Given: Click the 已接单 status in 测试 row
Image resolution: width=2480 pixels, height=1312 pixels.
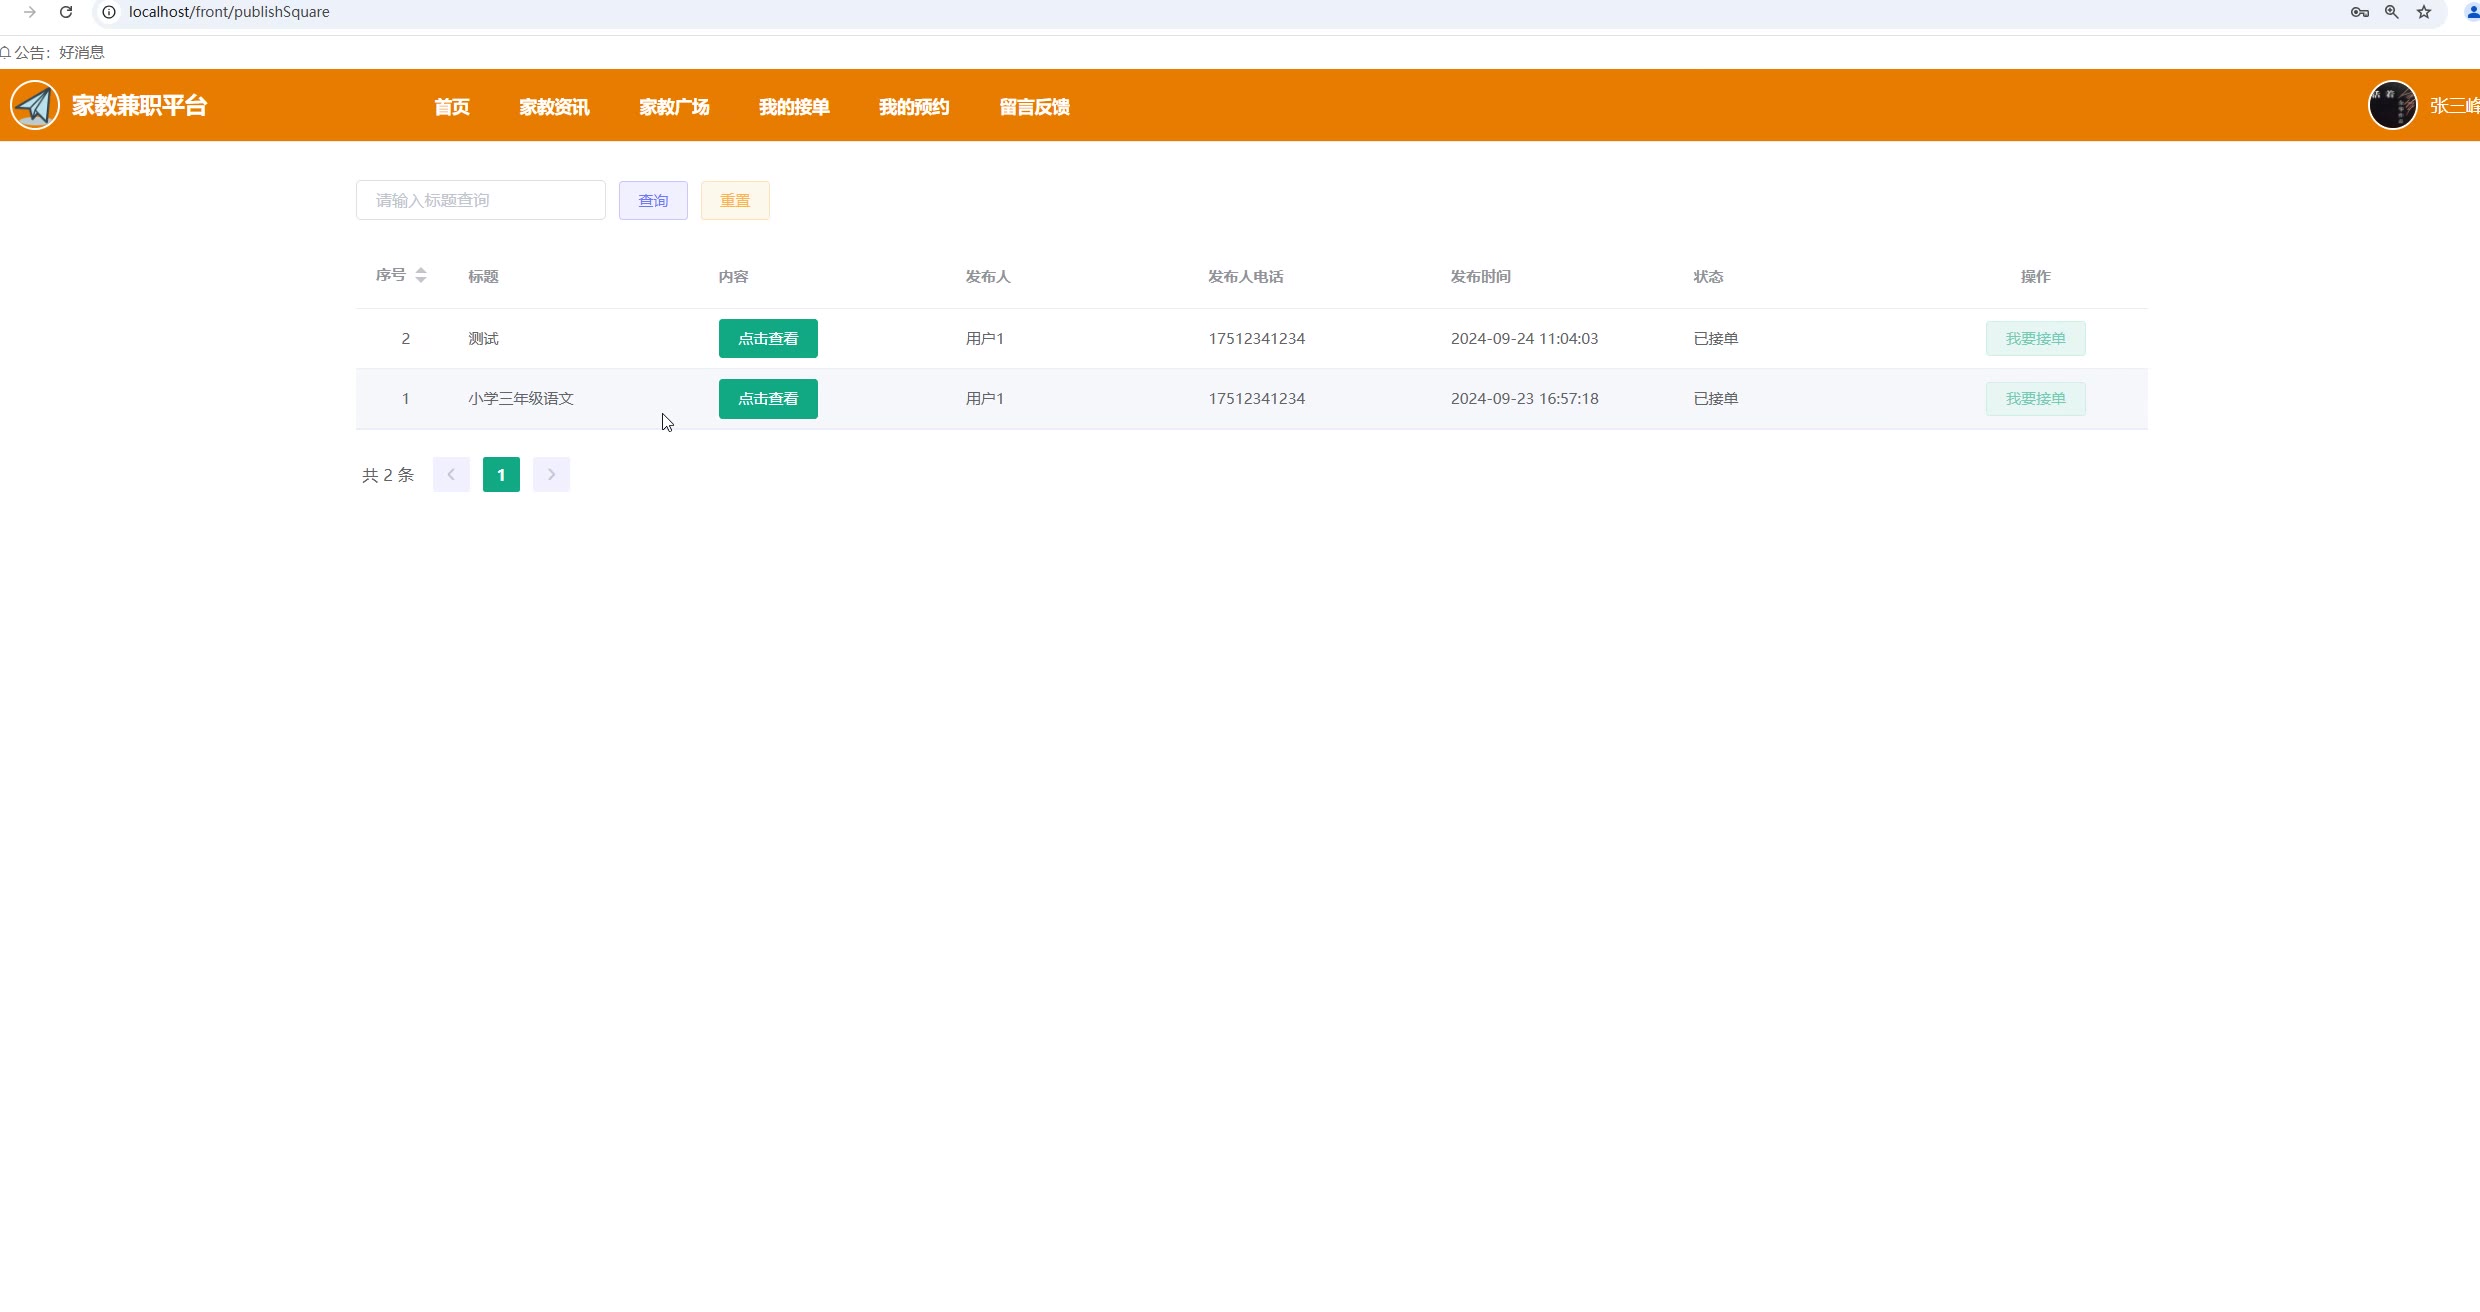Looking at the screenshot, I should point(1716,338).
